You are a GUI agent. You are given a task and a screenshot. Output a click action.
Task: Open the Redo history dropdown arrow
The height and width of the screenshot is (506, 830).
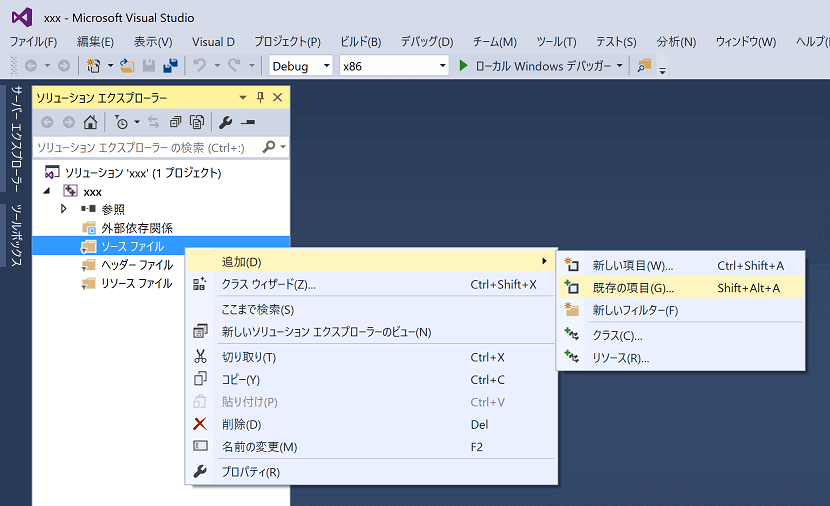(252, 66)
